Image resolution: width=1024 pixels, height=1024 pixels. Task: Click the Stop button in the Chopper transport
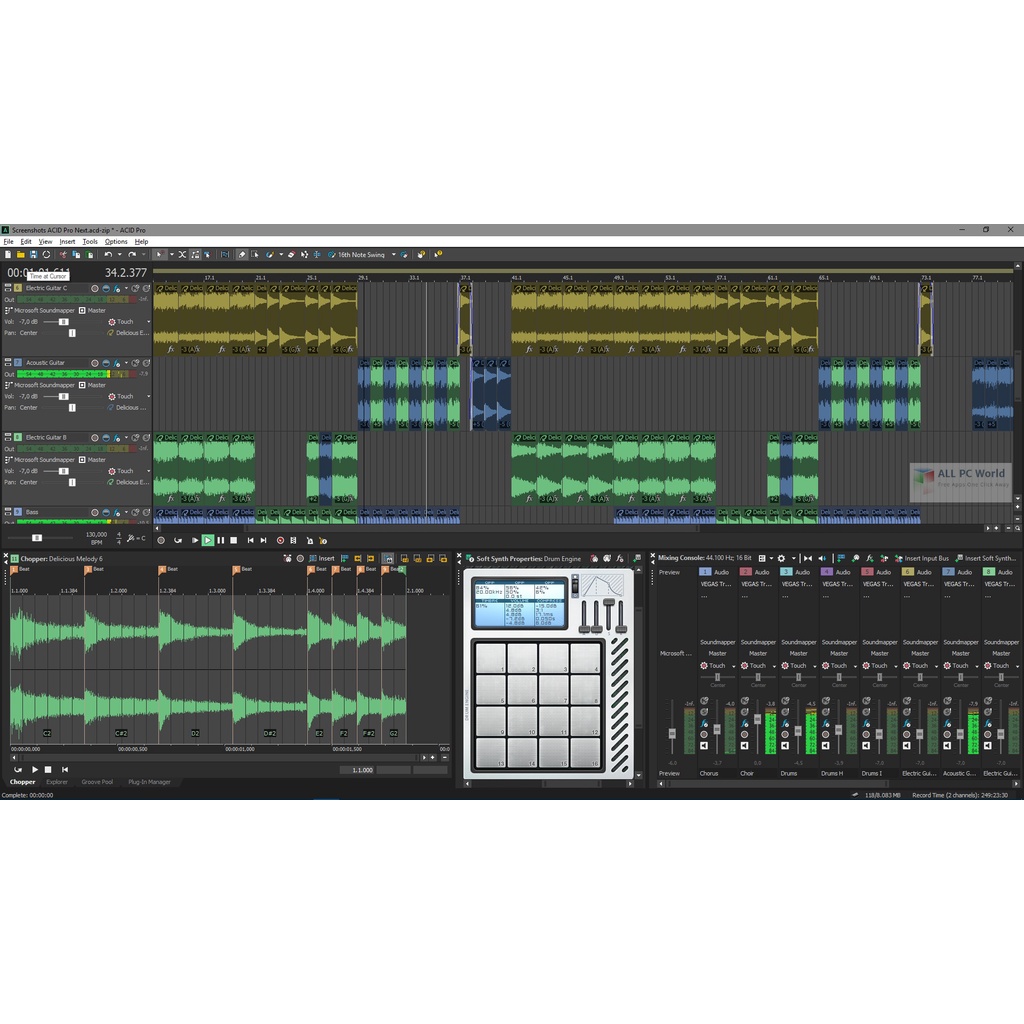pos(47,769)
